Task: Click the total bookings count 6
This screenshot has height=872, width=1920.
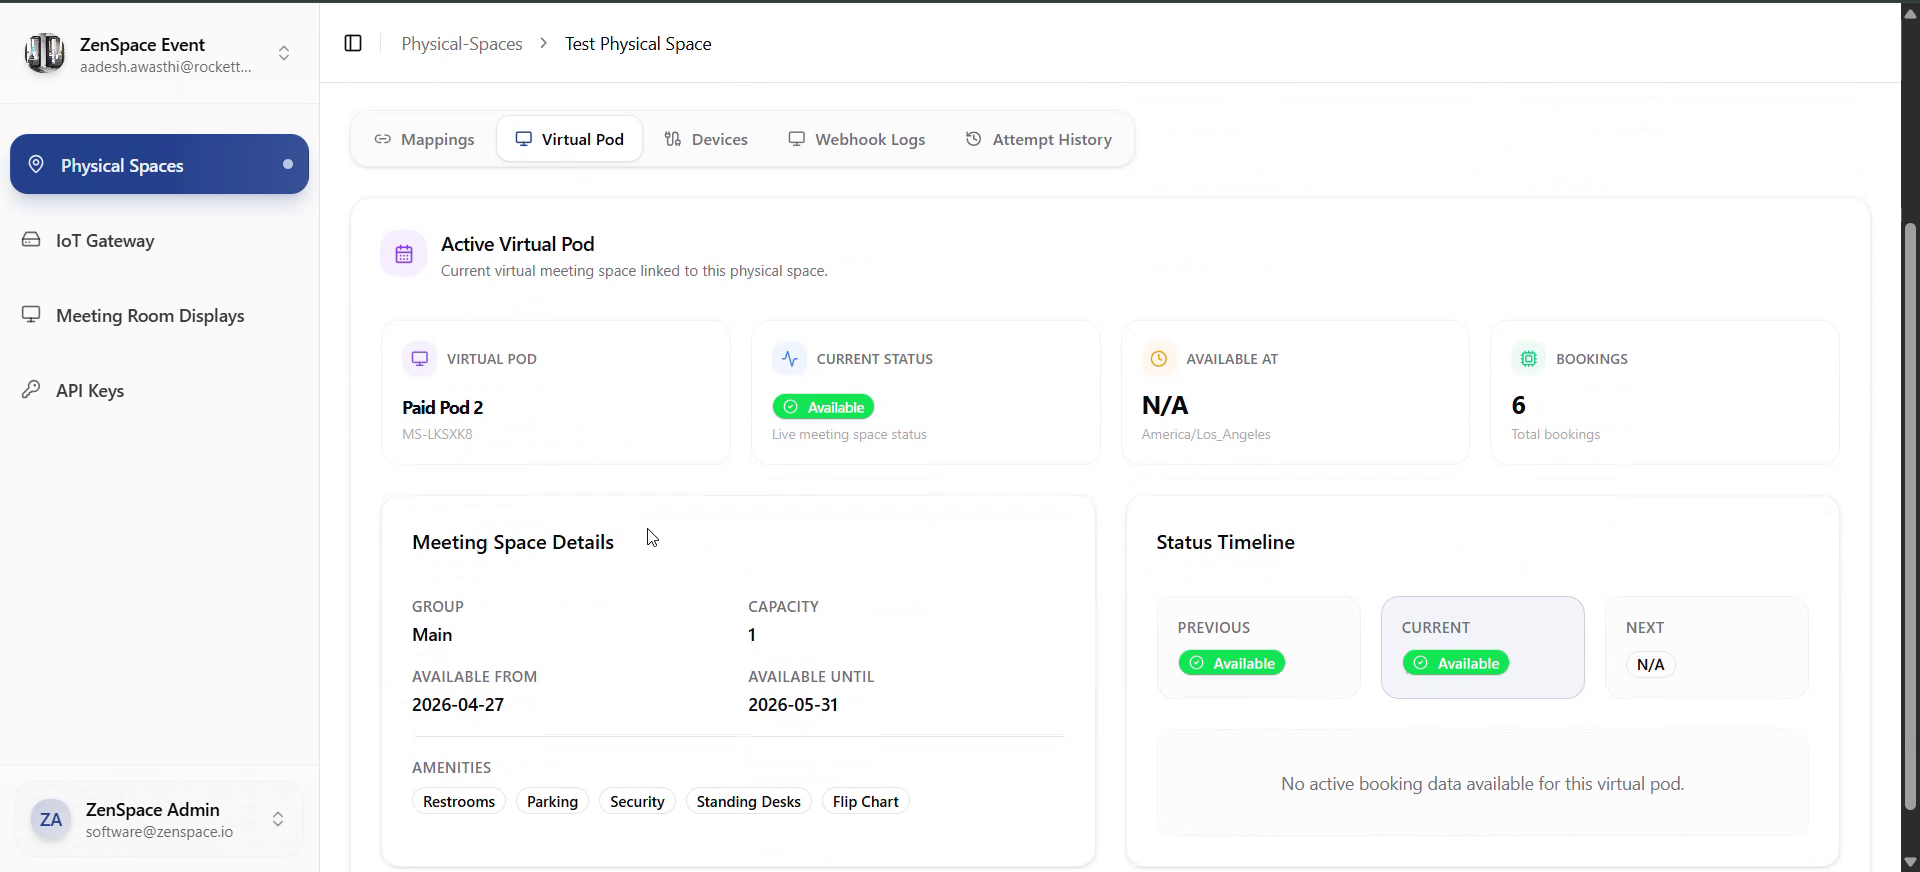Action: [x=1519, y=405]
